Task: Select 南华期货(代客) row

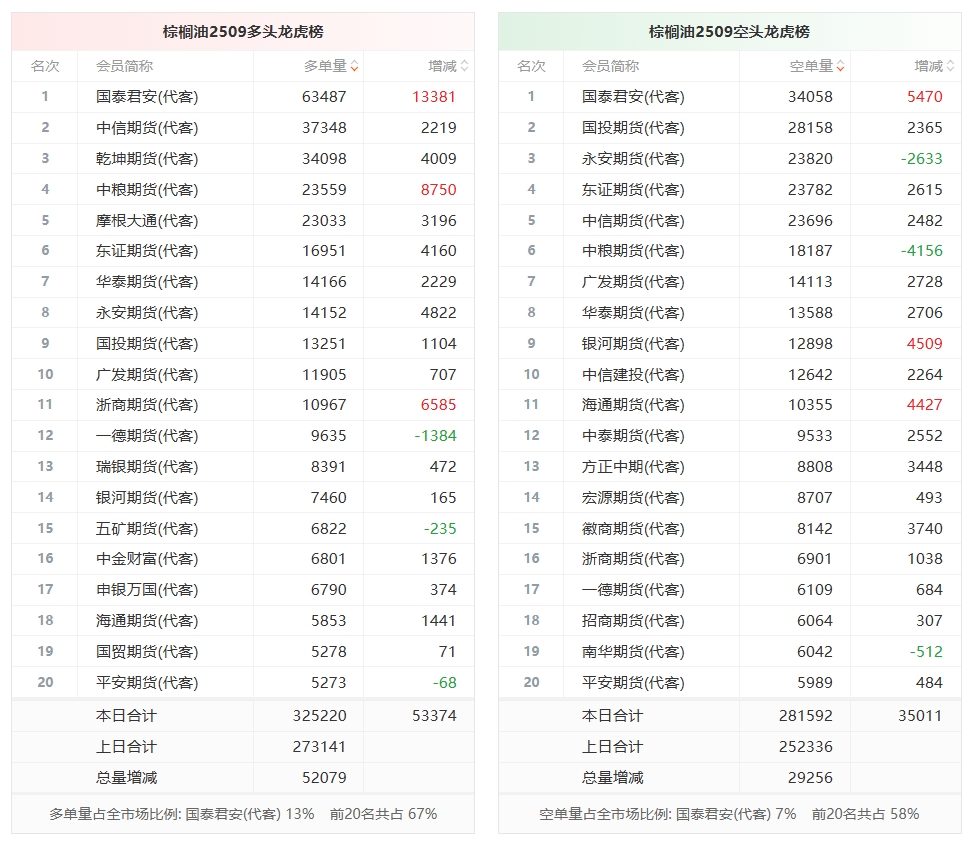Action: point(730,652)
